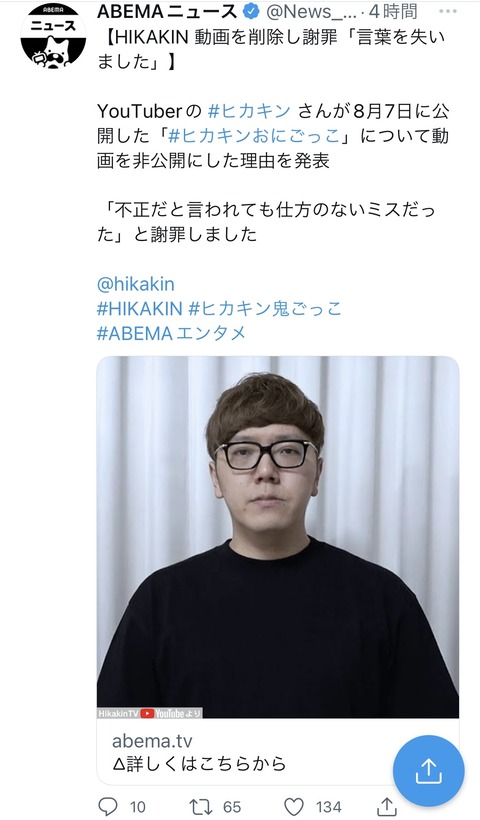Tap the reply speech bubble icon

point(108,806)
